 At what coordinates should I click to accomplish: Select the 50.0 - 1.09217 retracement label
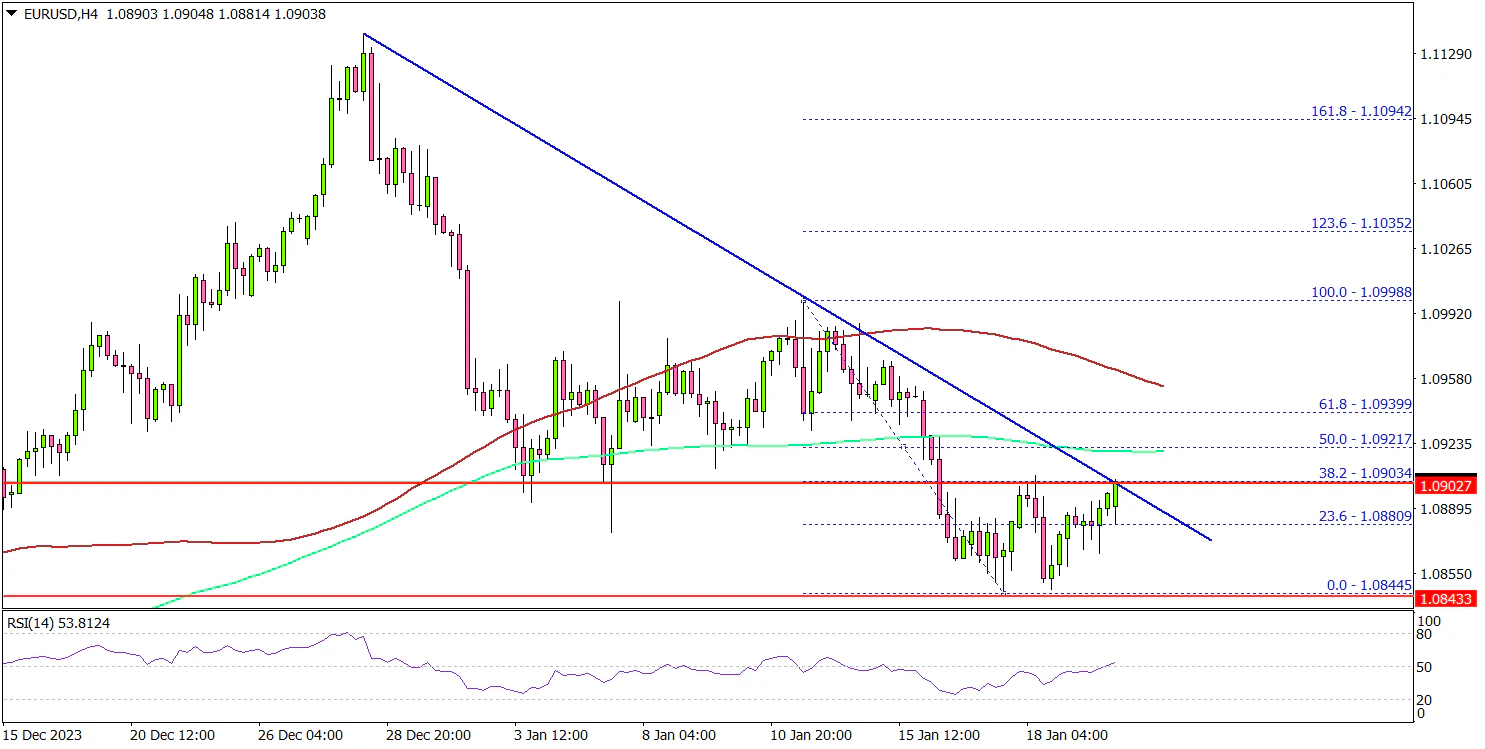tap(1364, 439)
